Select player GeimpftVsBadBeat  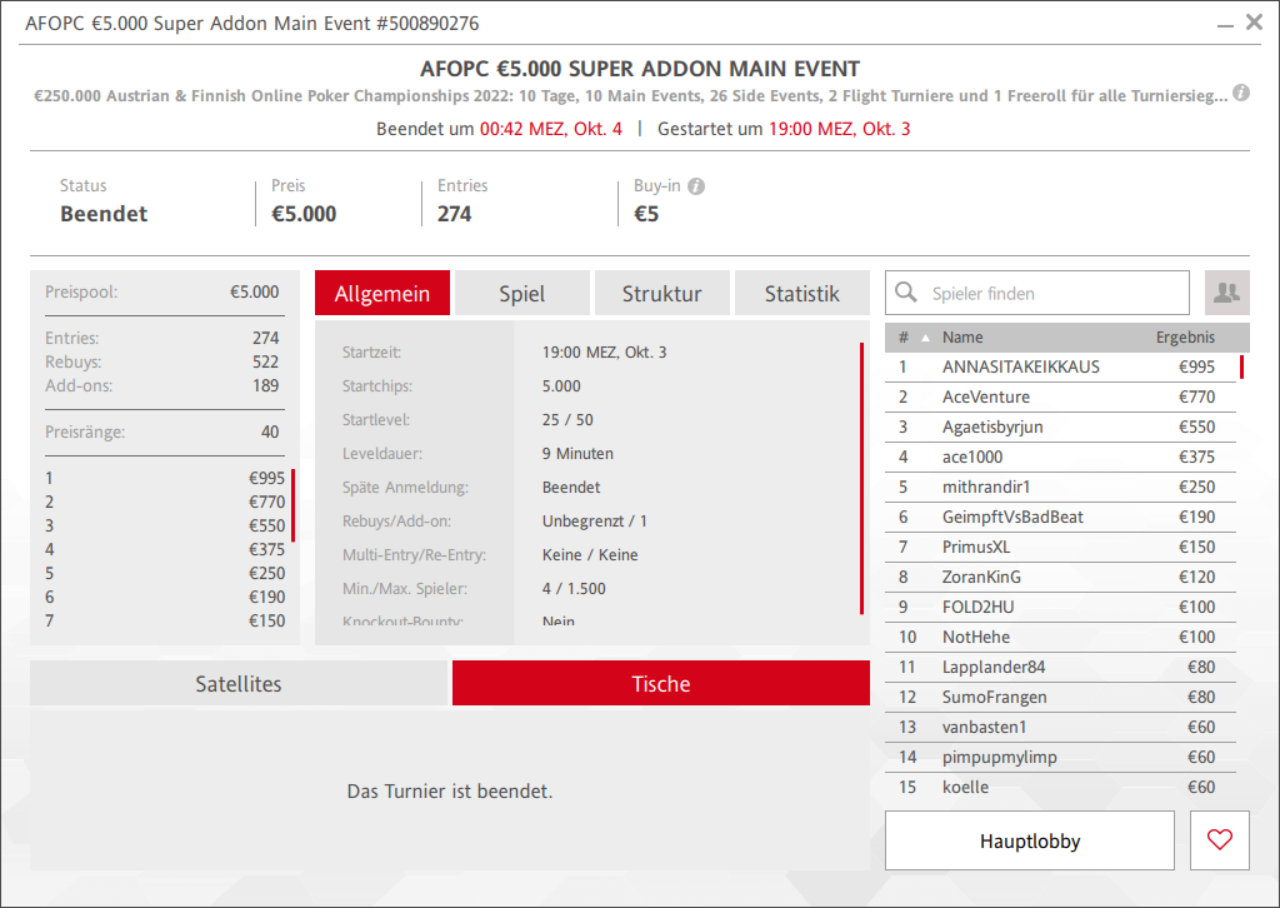1060,517
